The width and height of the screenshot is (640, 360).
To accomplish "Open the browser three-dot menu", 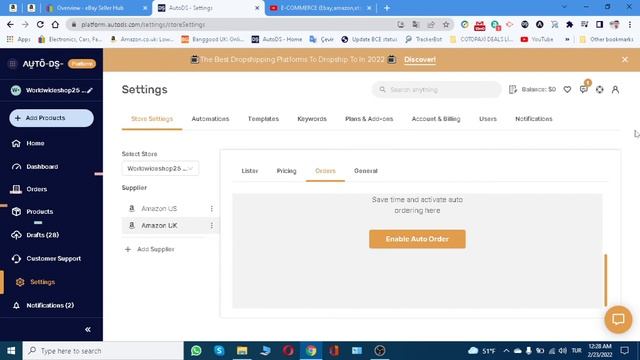I will (x=629, y=24).
